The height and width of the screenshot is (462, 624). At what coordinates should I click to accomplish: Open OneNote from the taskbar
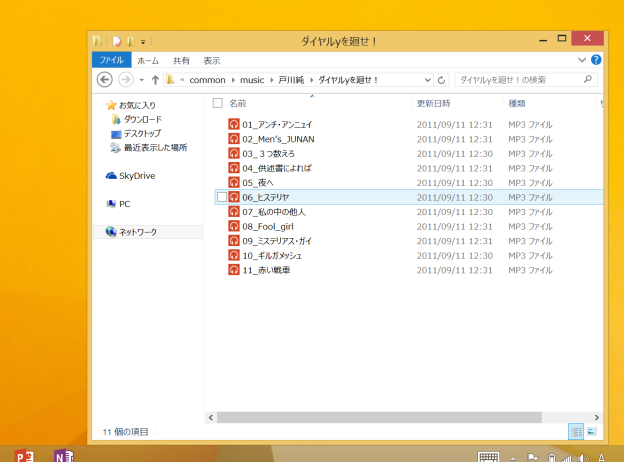click(64, 456)
